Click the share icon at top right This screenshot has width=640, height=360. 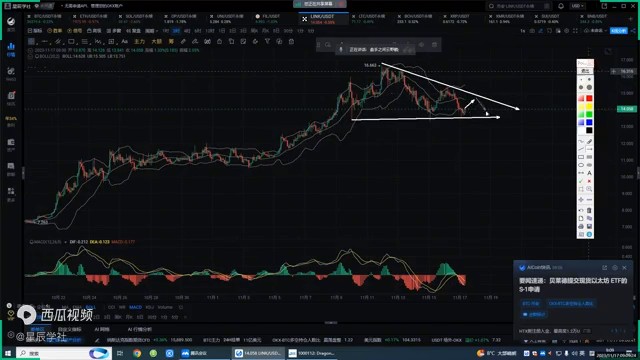(x=633, y=31)
